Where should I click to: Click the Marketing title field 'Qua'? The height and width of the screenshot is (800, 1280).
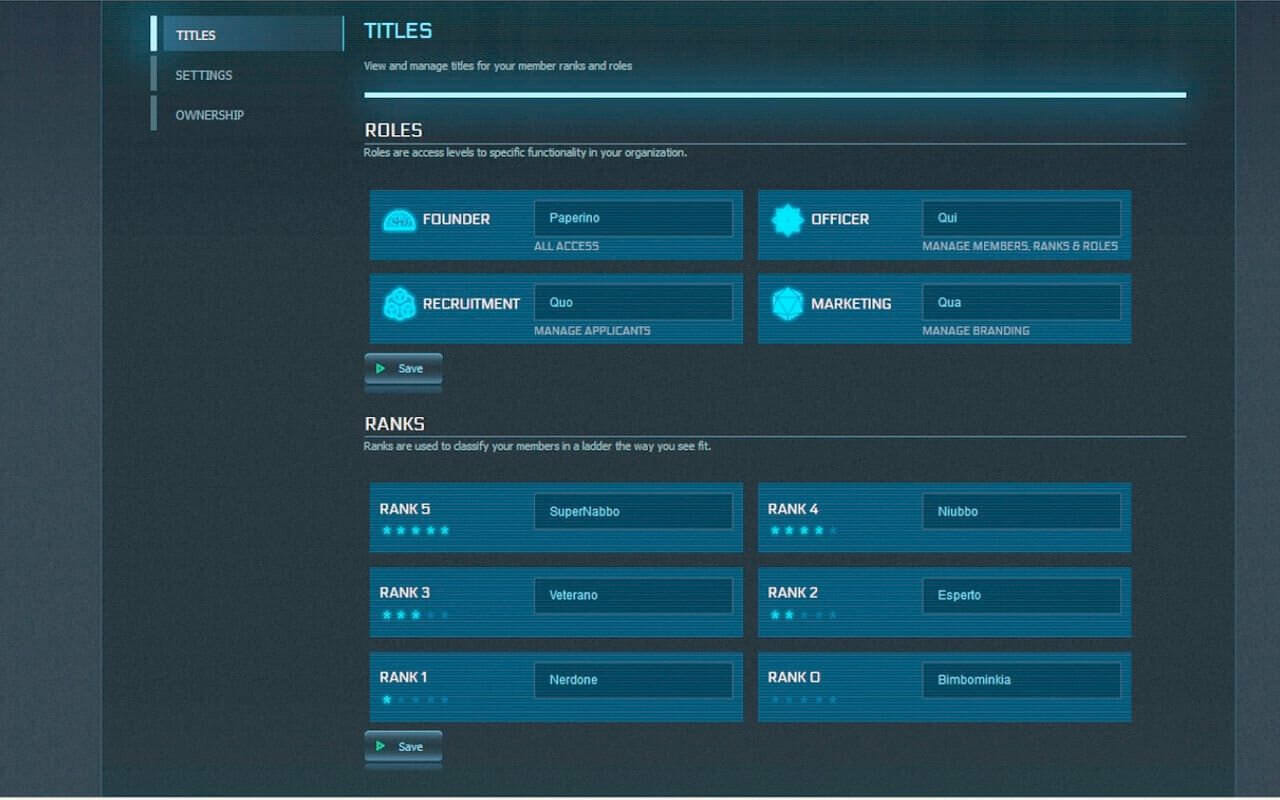pyautogui.click(x=1021, y=302)
